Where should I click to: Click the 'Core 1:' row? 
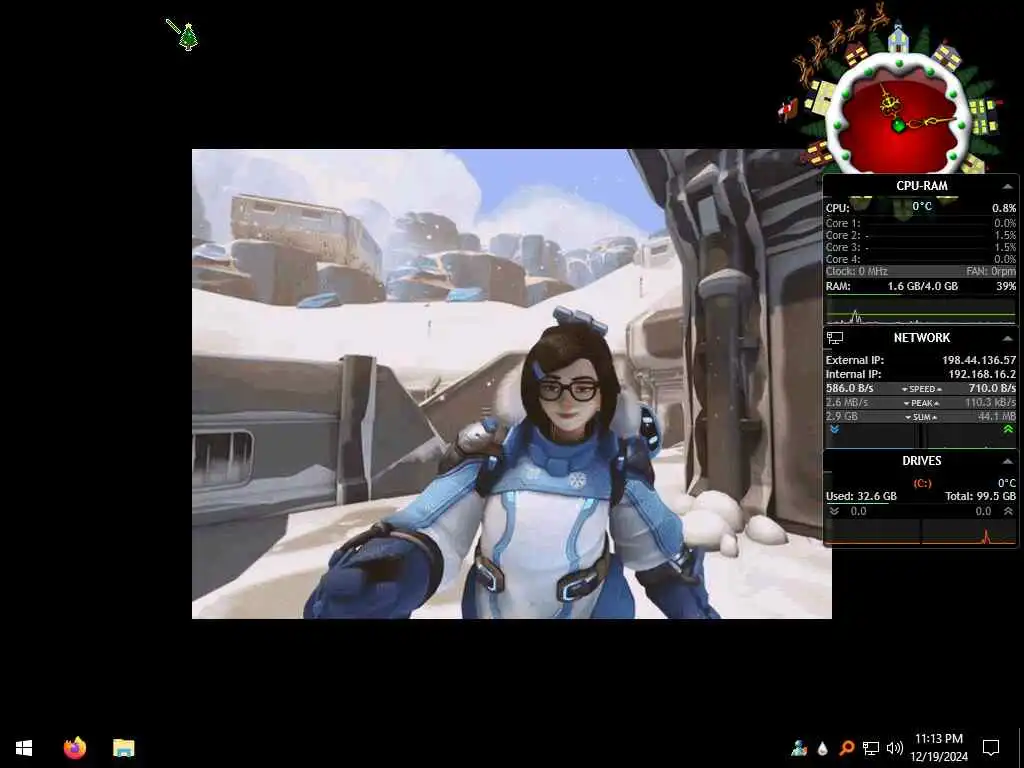click(921, 223)
